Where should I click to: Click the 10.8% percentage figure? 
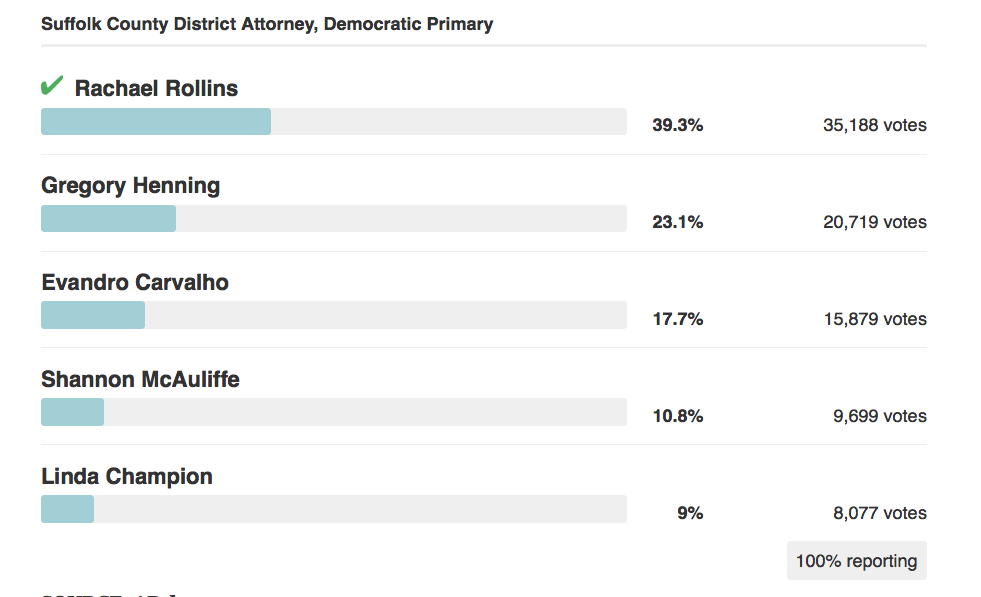pos(677,417)
